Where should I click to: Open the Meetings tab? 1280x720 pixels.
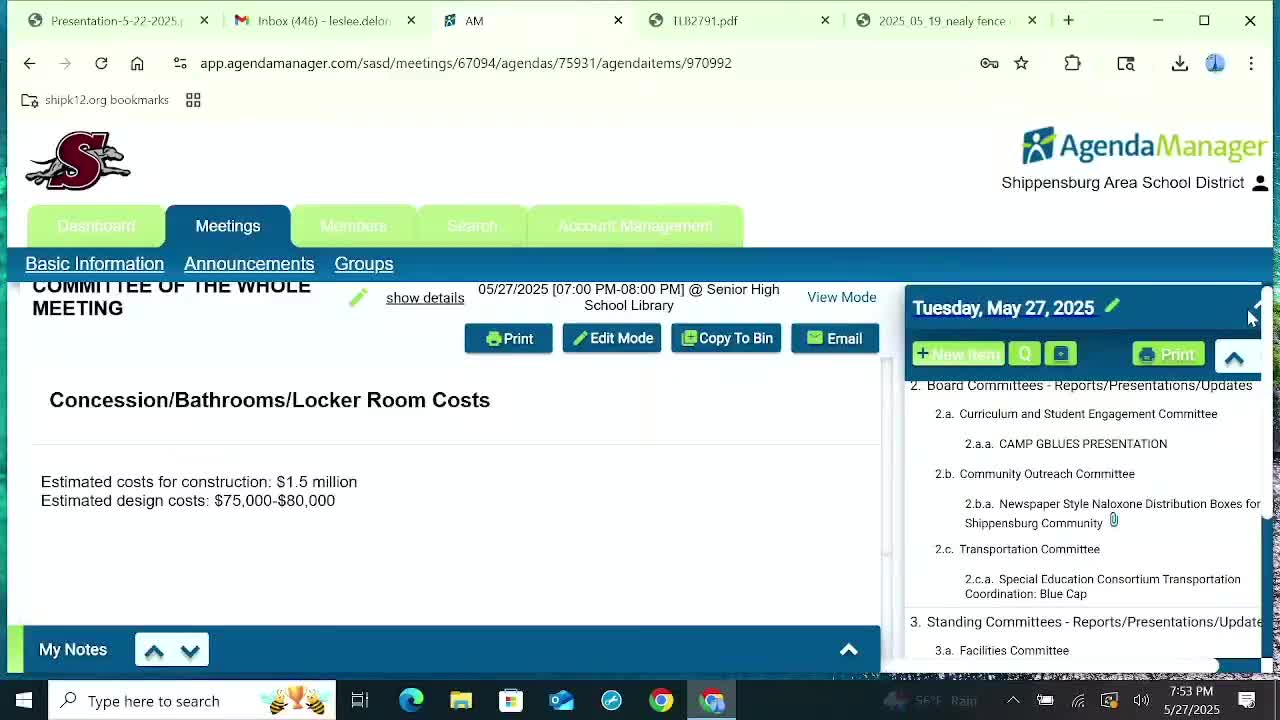point(228,226)
